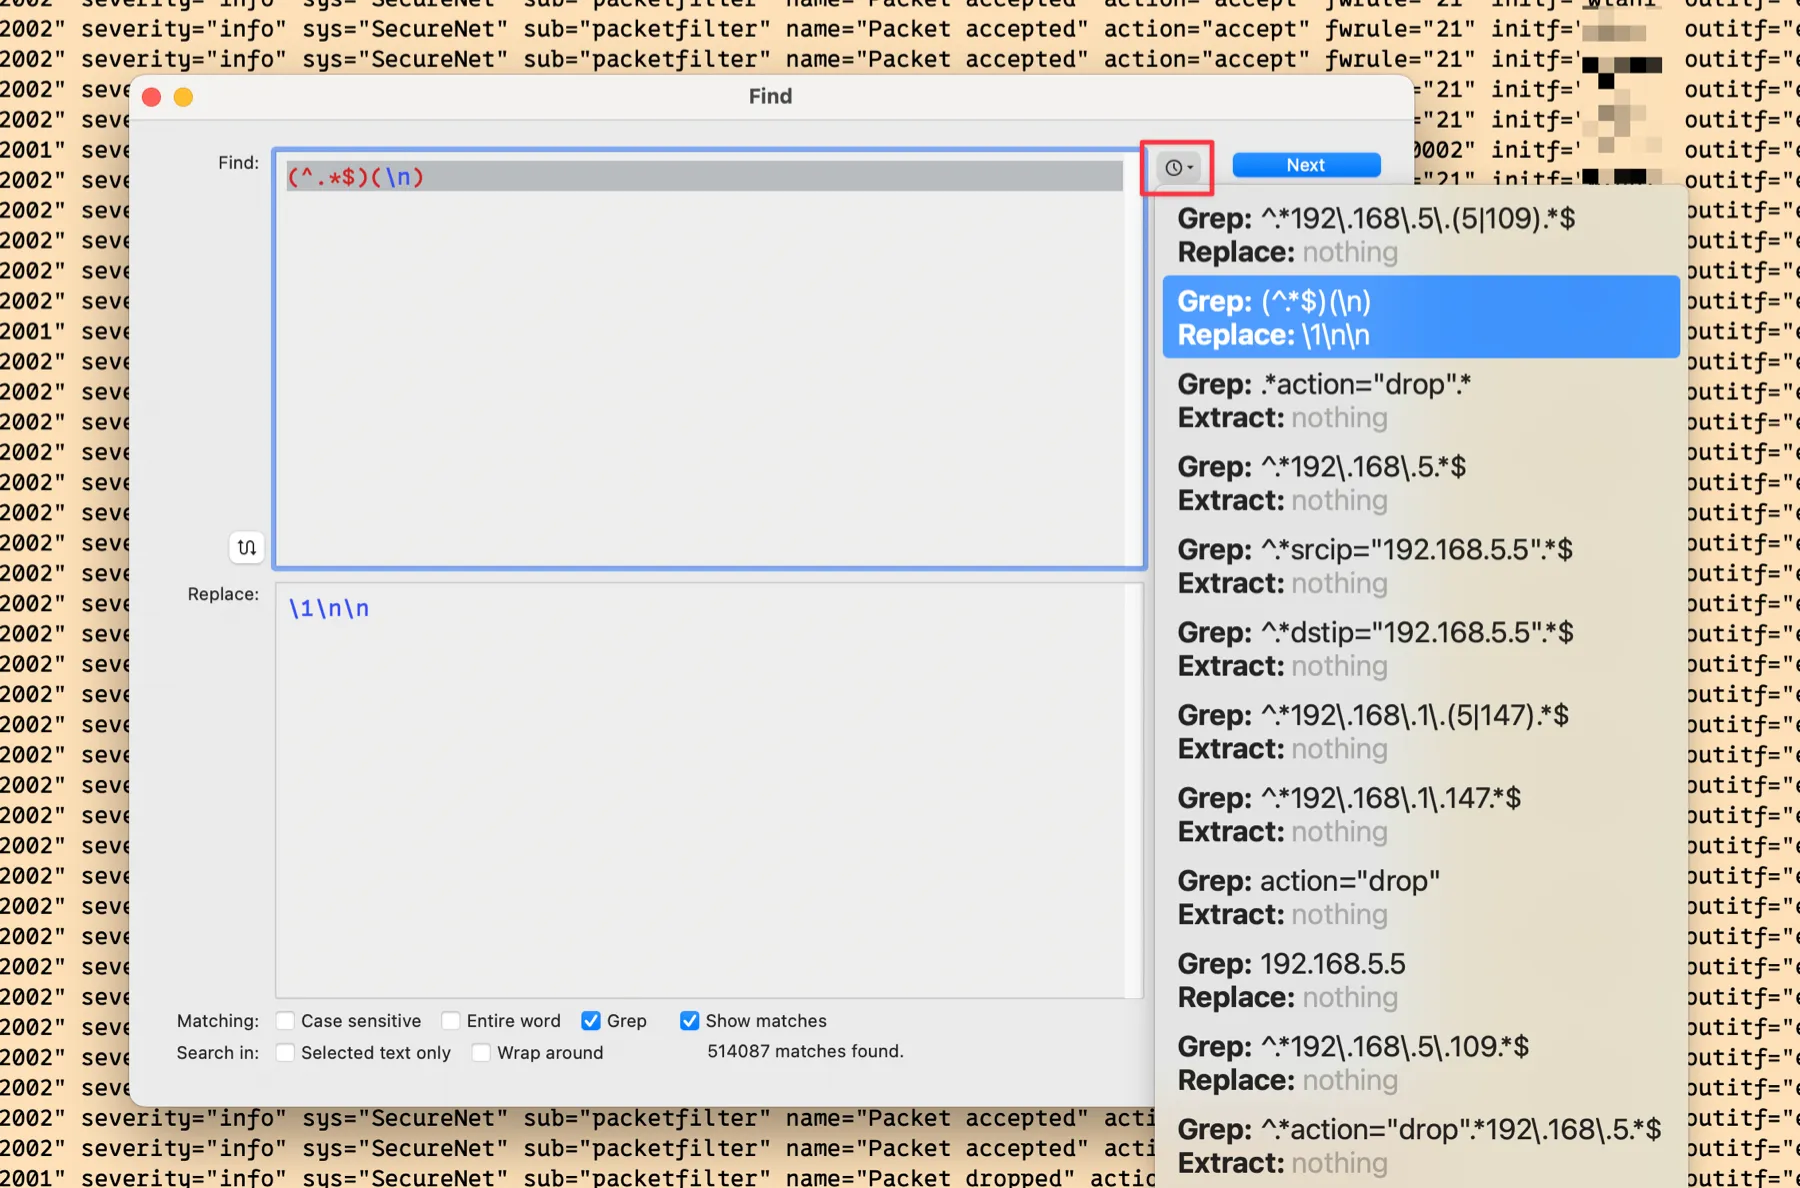
Task: Choose the dstip="192.168.5.5" pattern from history
Action: click(x=1420, y=648)
